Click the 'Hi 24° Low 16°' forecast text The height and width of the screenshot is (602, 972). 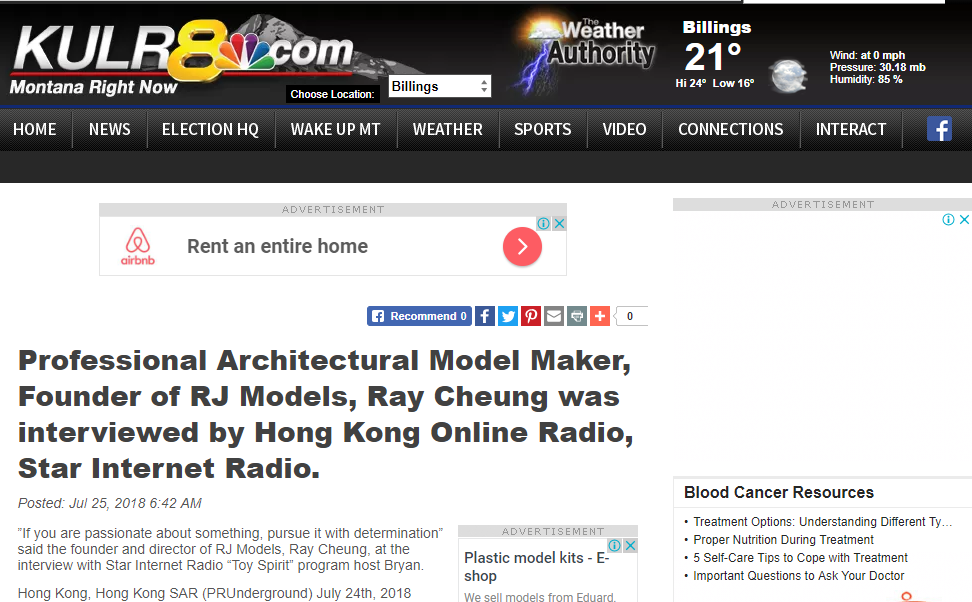point(715,83)
